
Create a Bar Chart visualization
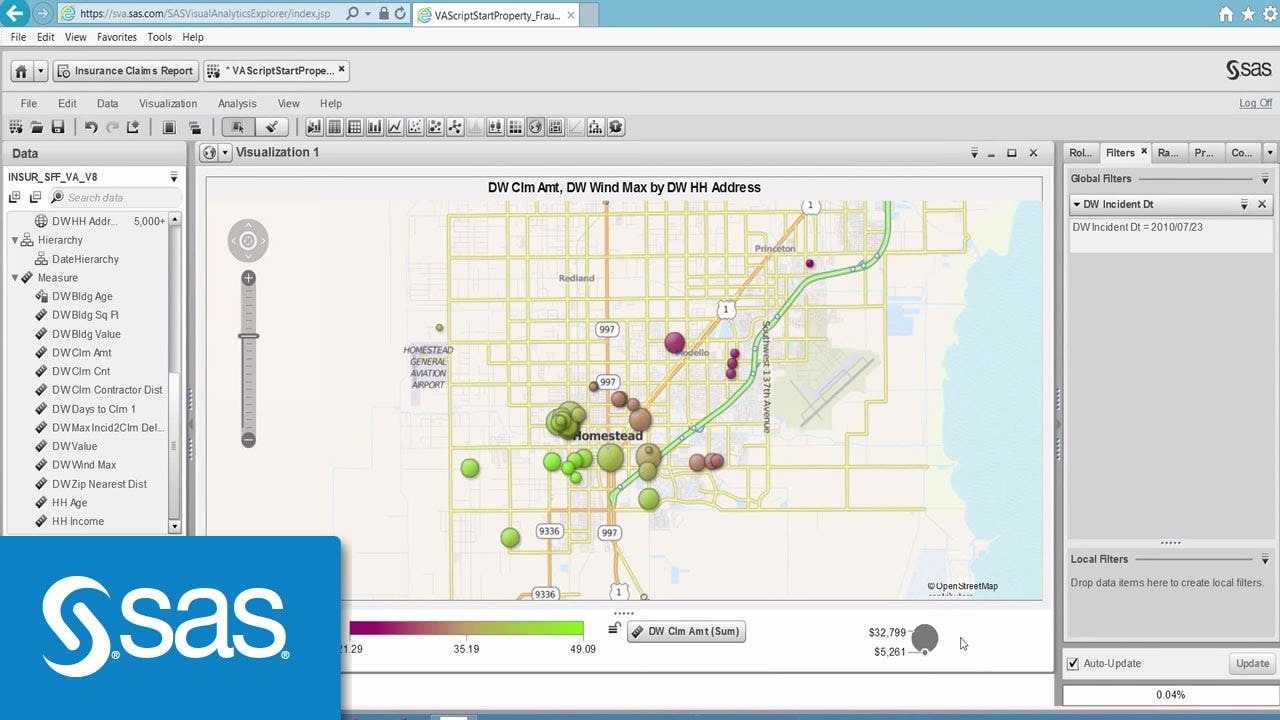pos(373,127)
